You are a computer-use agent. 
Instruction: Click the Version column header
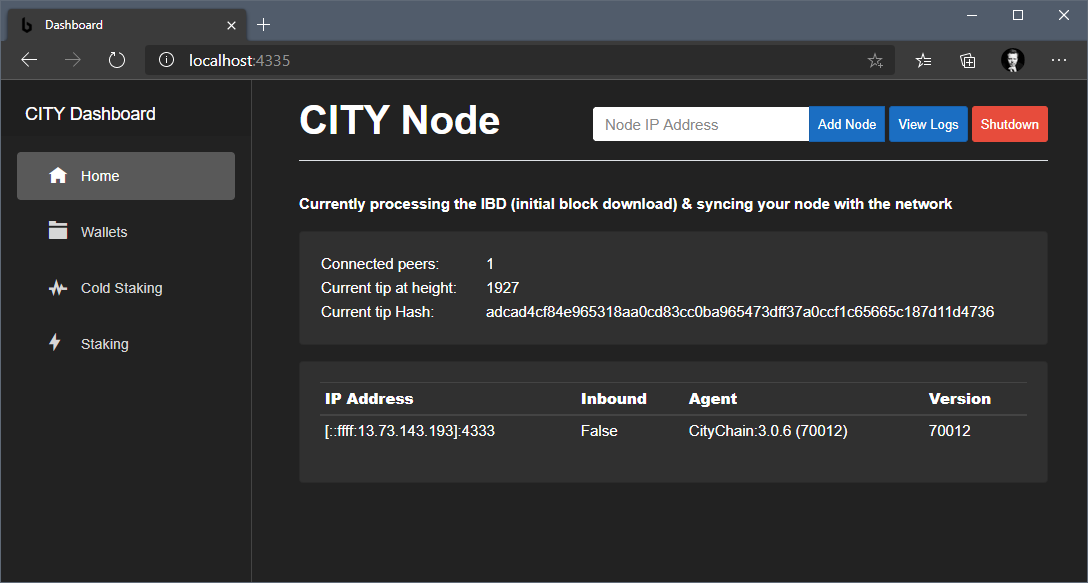(x=960, y=398)
